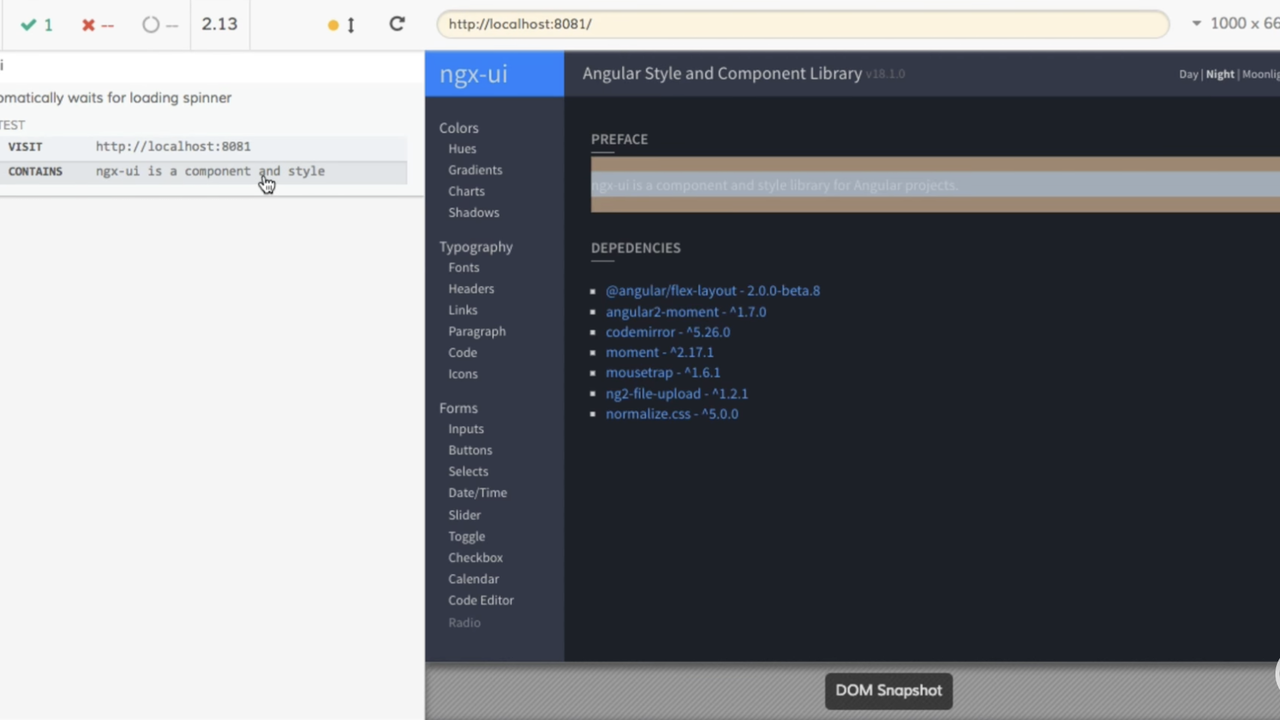Click the DOM Snapshot button
The height and width of the screenshot is (720, 1280).
(888, 690)
